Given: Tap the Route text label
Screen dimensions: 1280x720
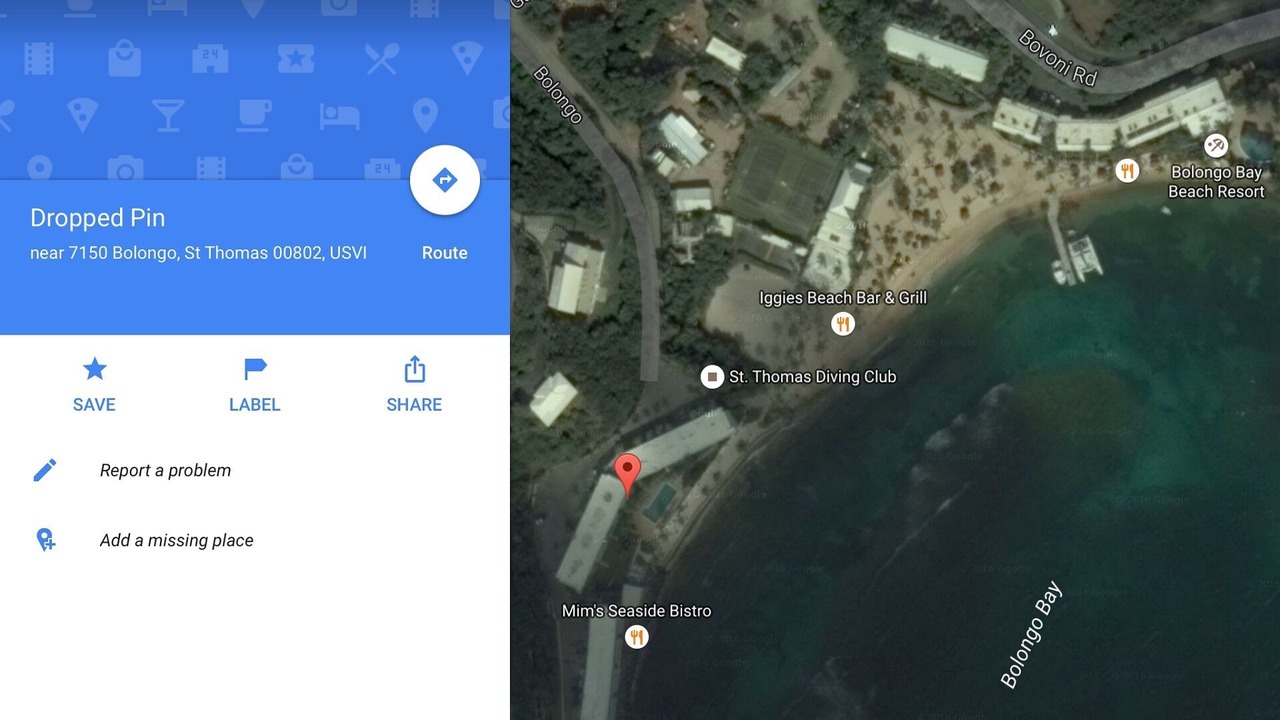Looking at the screenshot, I should pyautogui.click(x=445, y=253).
